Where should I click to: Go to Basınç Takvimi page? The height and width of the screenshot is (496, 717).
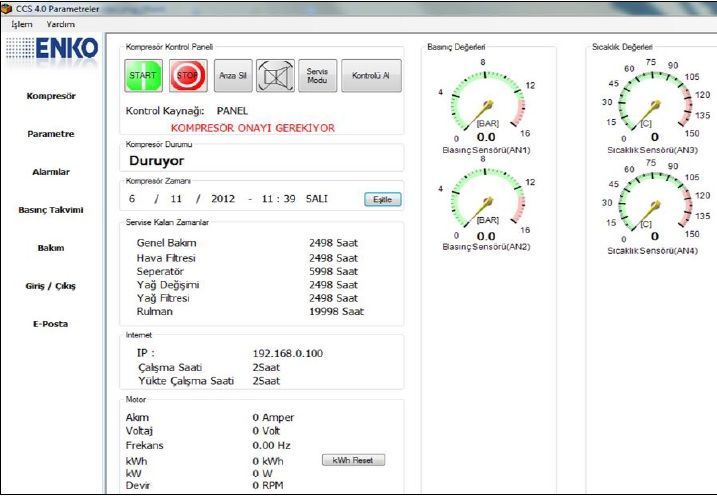tap(51, 210)
